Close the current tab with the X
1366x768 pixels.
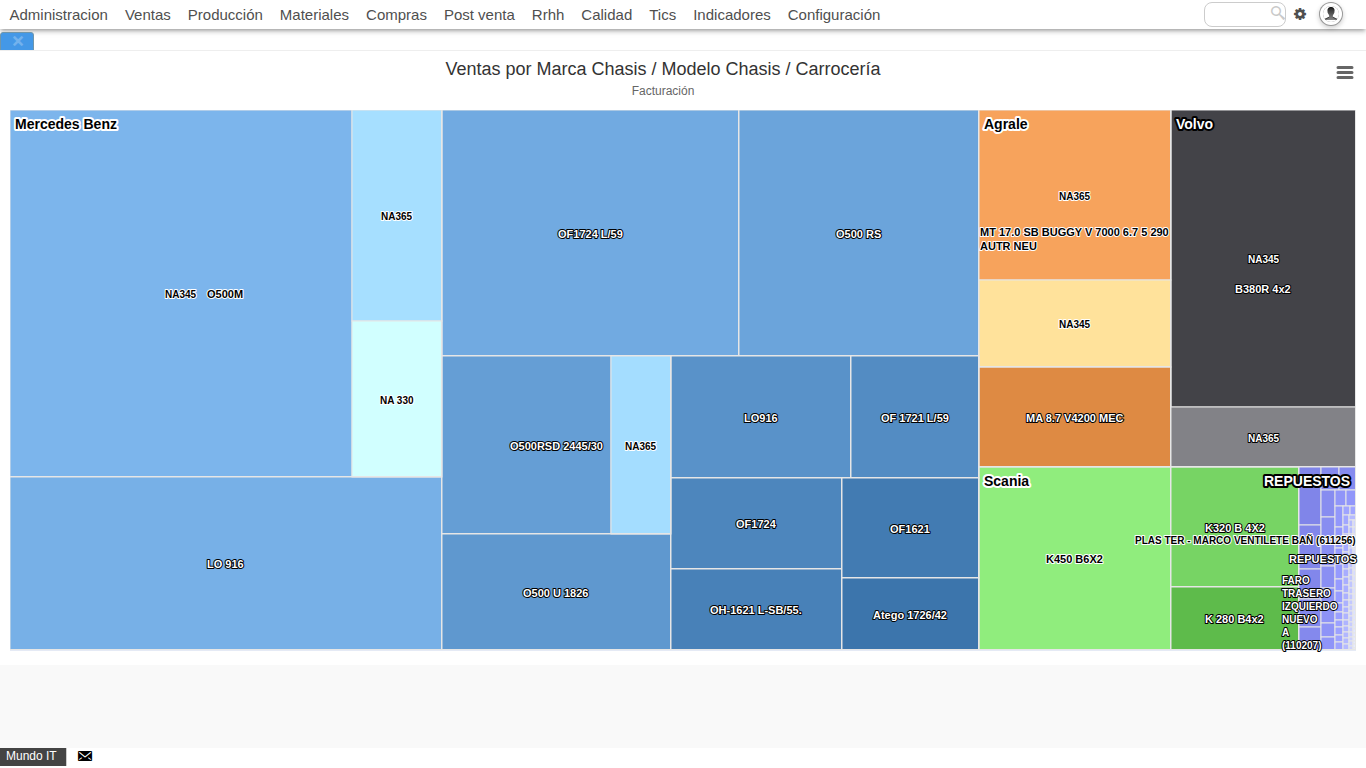click(x=17, y=41)
